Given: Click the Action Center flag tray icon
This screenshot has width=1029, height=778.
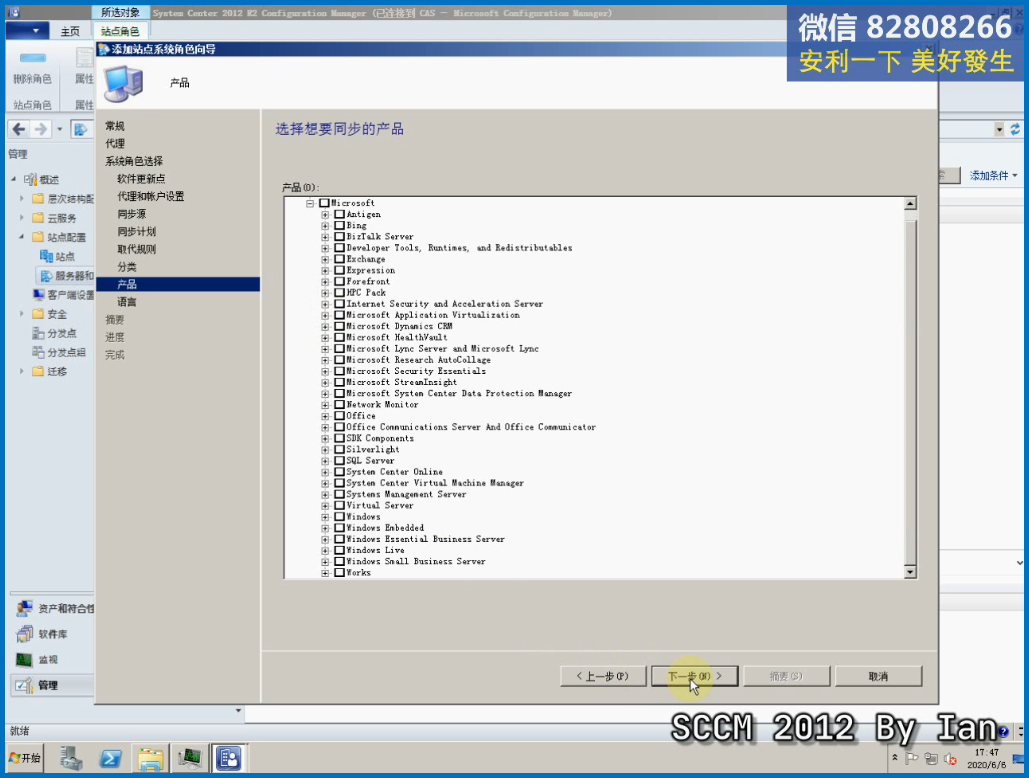Looking at the screenshot, I should [x=912, y=758].
